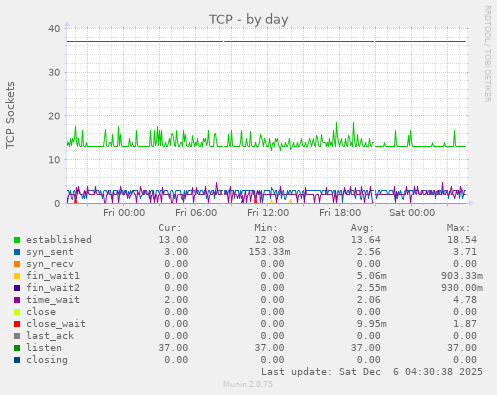Select the 'close_wait' legend label
This screenshot has width=497, height=395.
coord(56,324)
